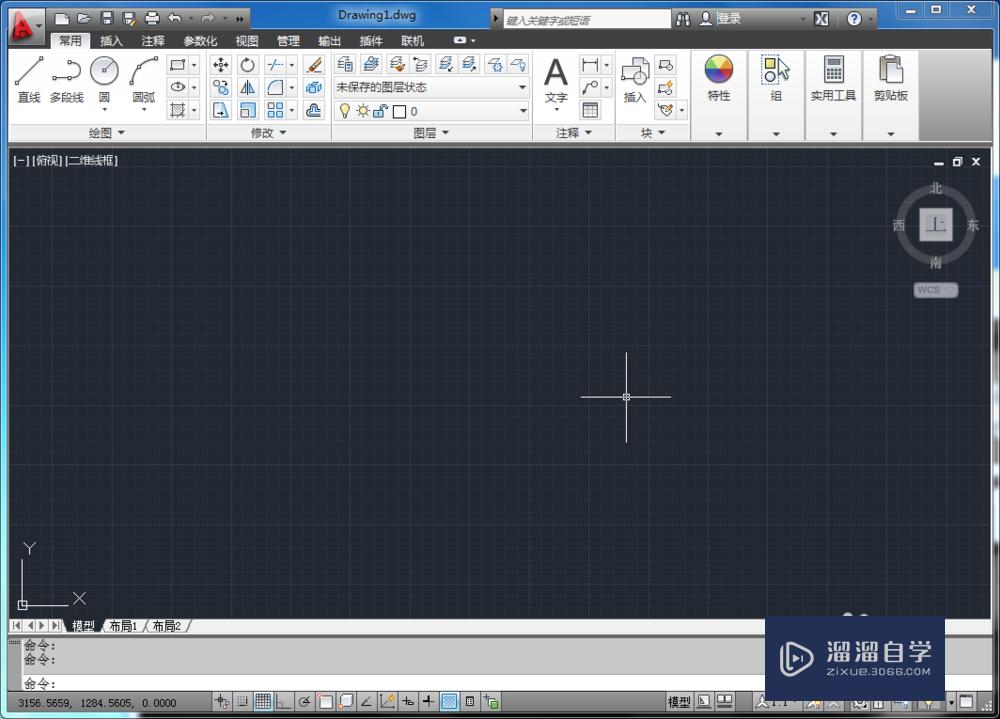Click the 上 face on the ViewCube
The height and width of the screenshot is (719, 1000).
click(934, 224)
